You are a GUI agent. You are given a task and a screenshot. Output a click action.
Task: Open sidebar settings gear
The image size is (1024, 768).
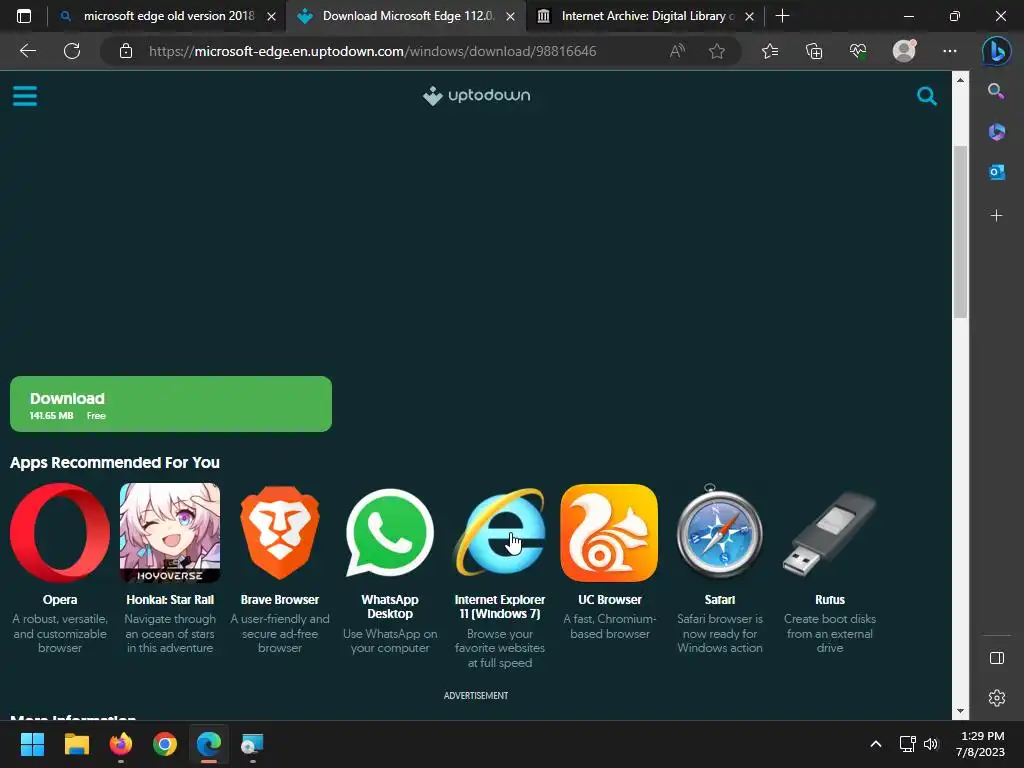click(x=997, y=698)
